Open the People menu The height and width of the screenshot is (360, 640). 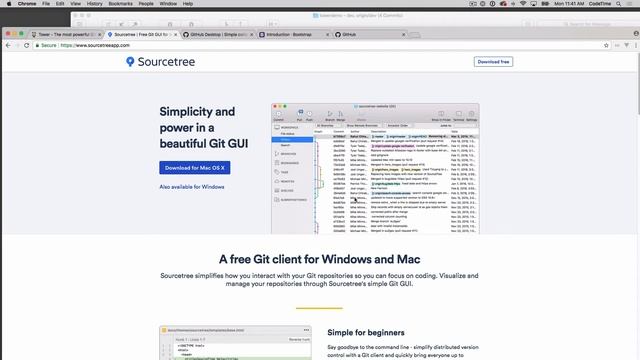146,4
